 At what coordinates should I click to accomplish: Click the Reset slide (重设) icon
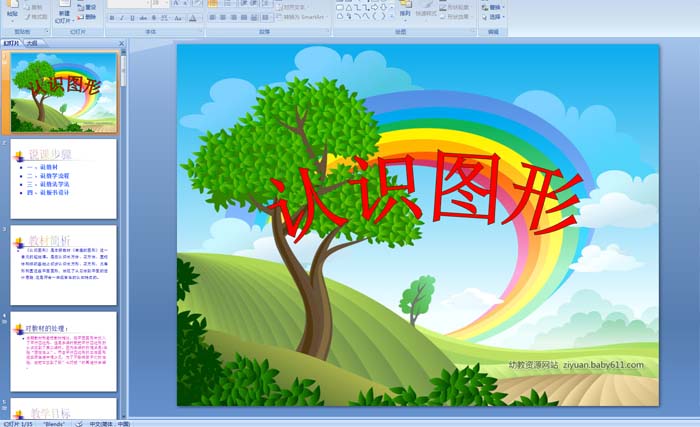pos(87,7)
